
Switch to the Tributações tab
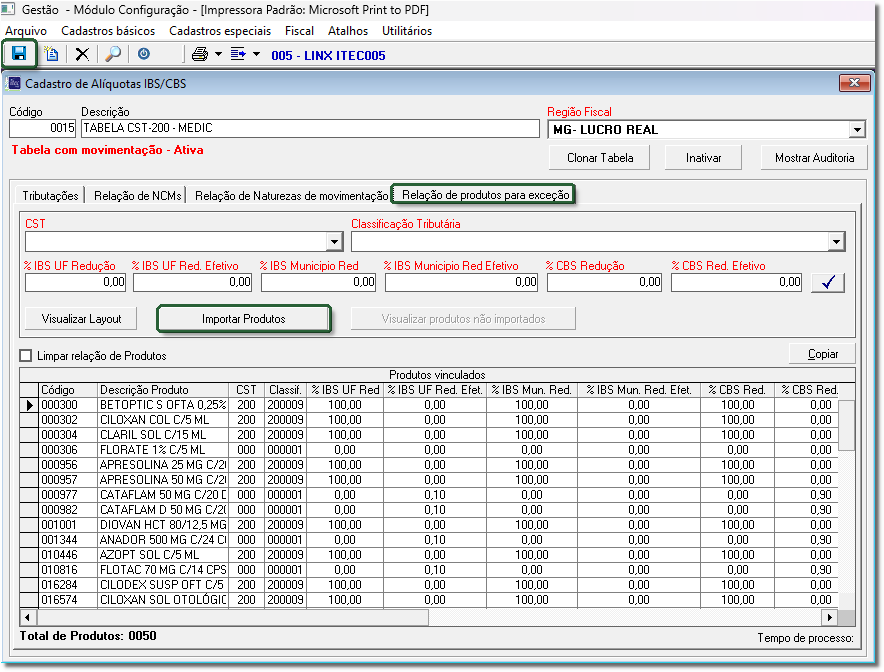pos(51,196)
